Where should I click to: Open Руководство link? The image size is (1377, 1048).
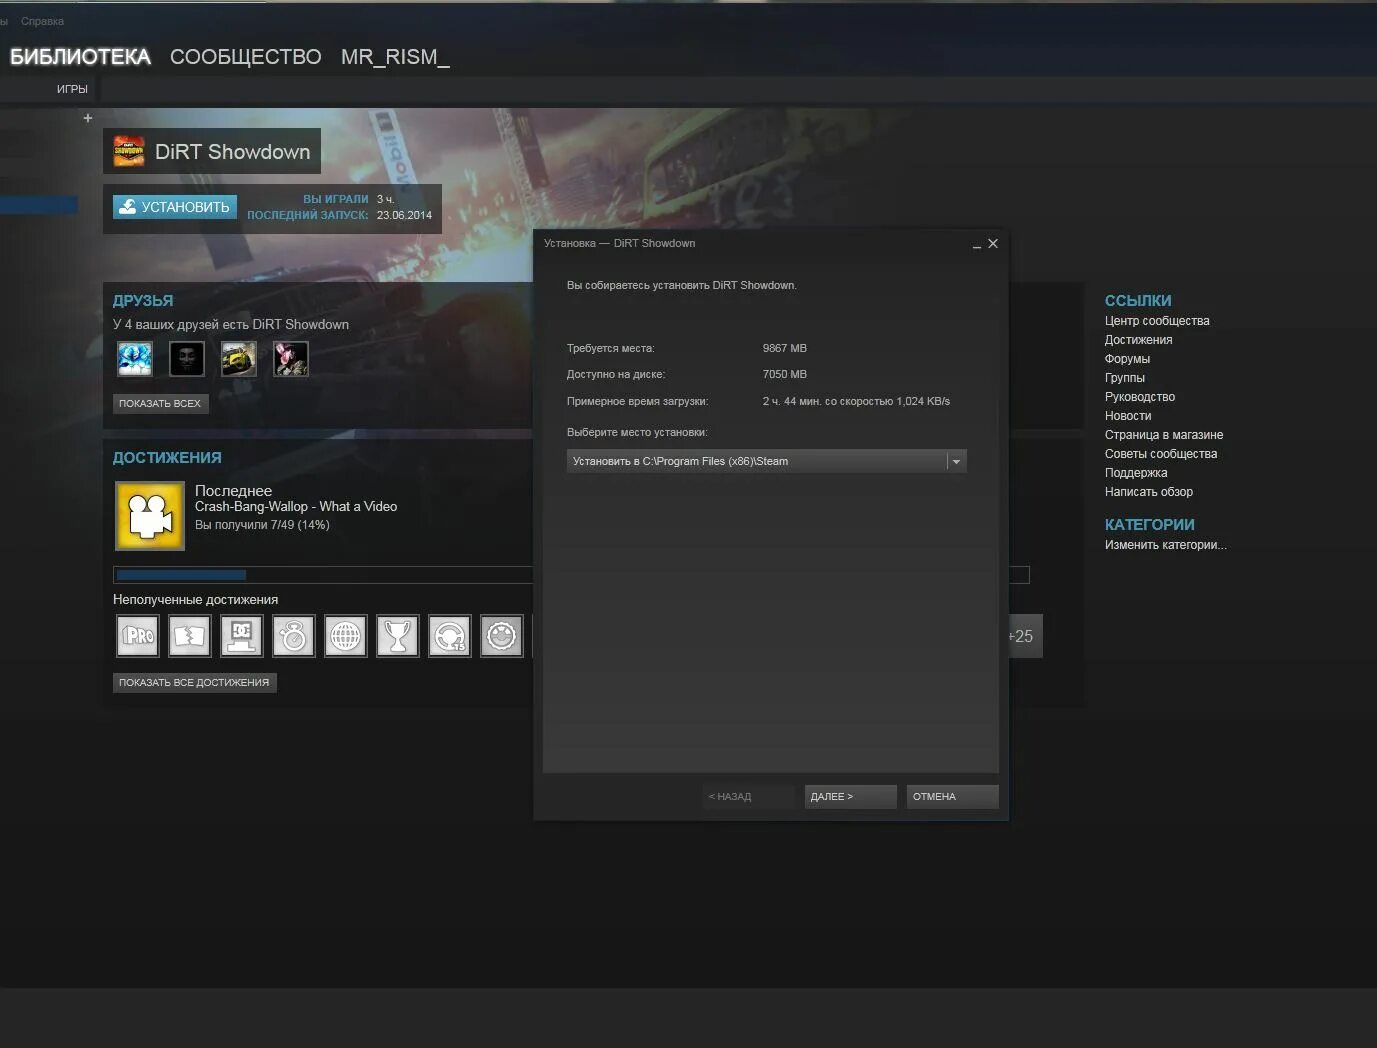[1140, 397]
